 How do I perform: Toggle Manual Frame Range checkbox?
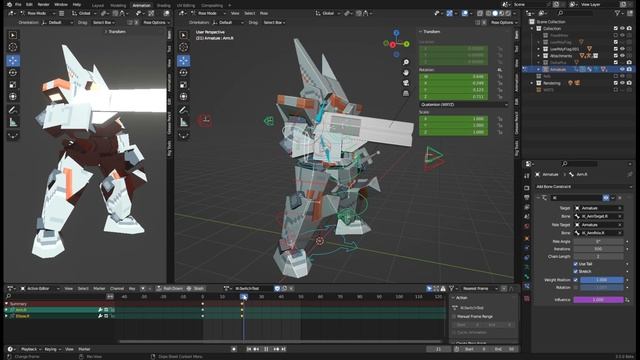click(454, 317)
